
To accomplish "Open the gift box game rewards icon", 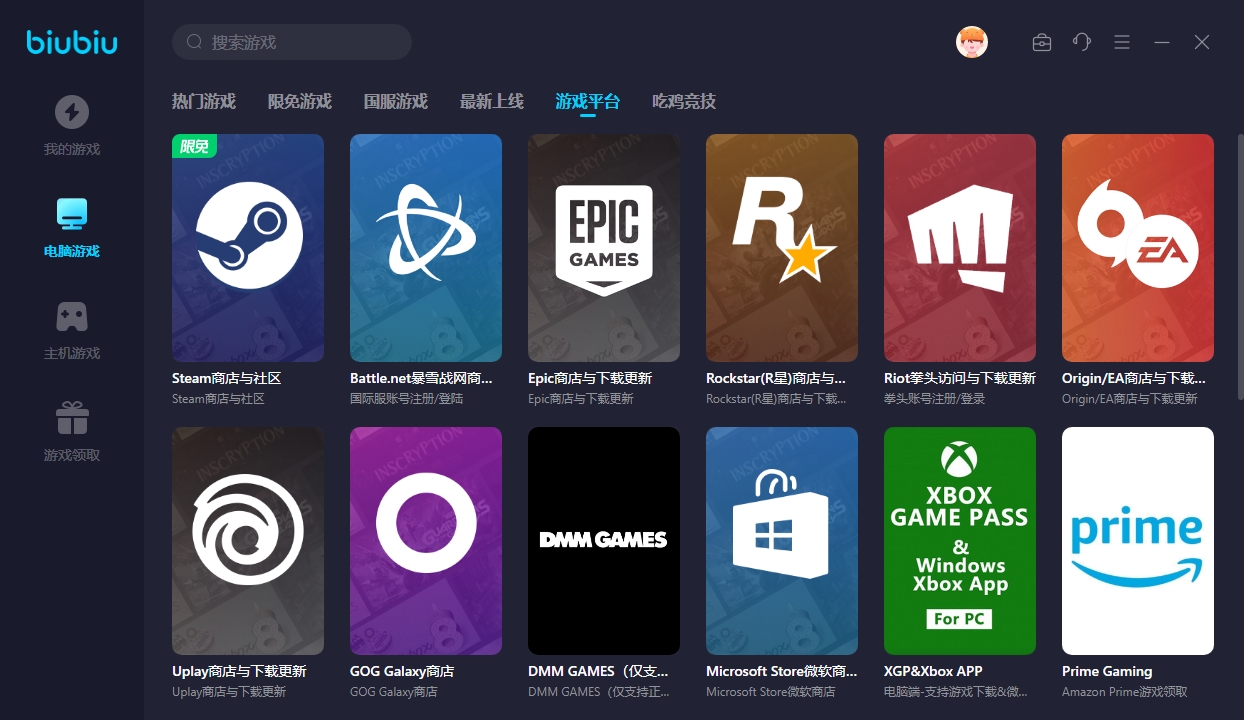I will tap(71, 418).
